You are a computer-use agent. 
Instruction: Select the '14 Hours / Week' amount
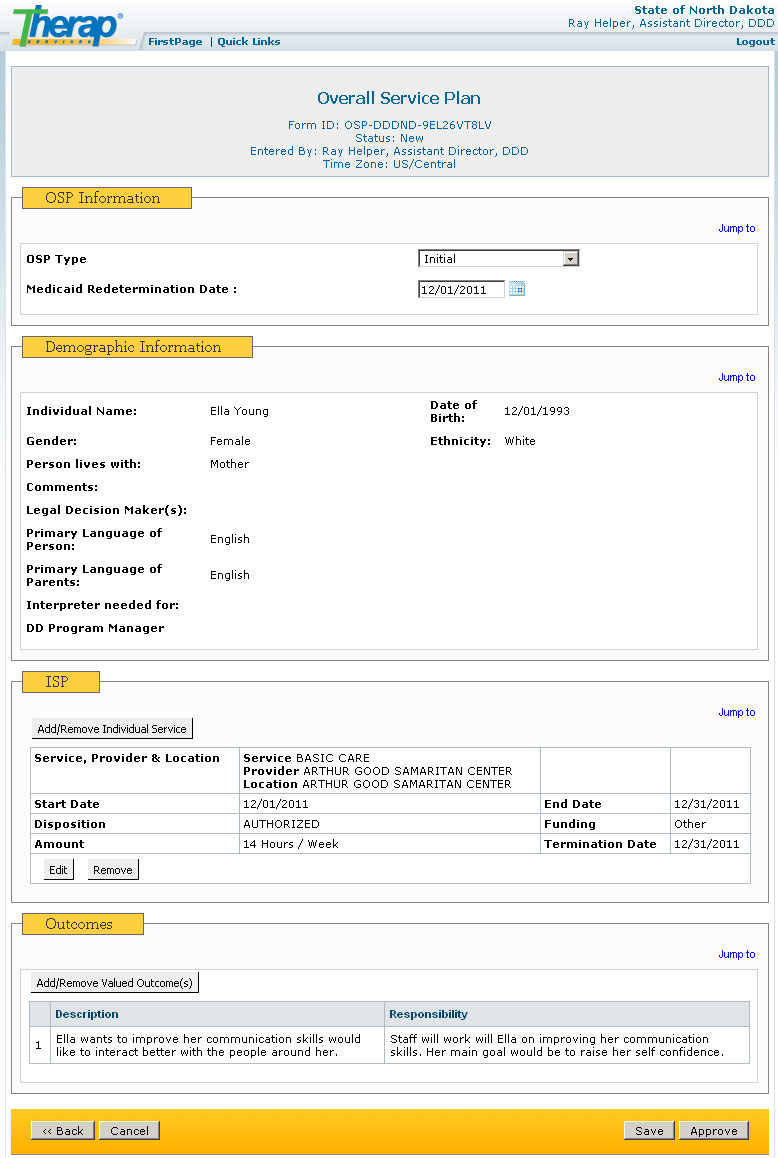pyautogui.click(x=291, y=844)
